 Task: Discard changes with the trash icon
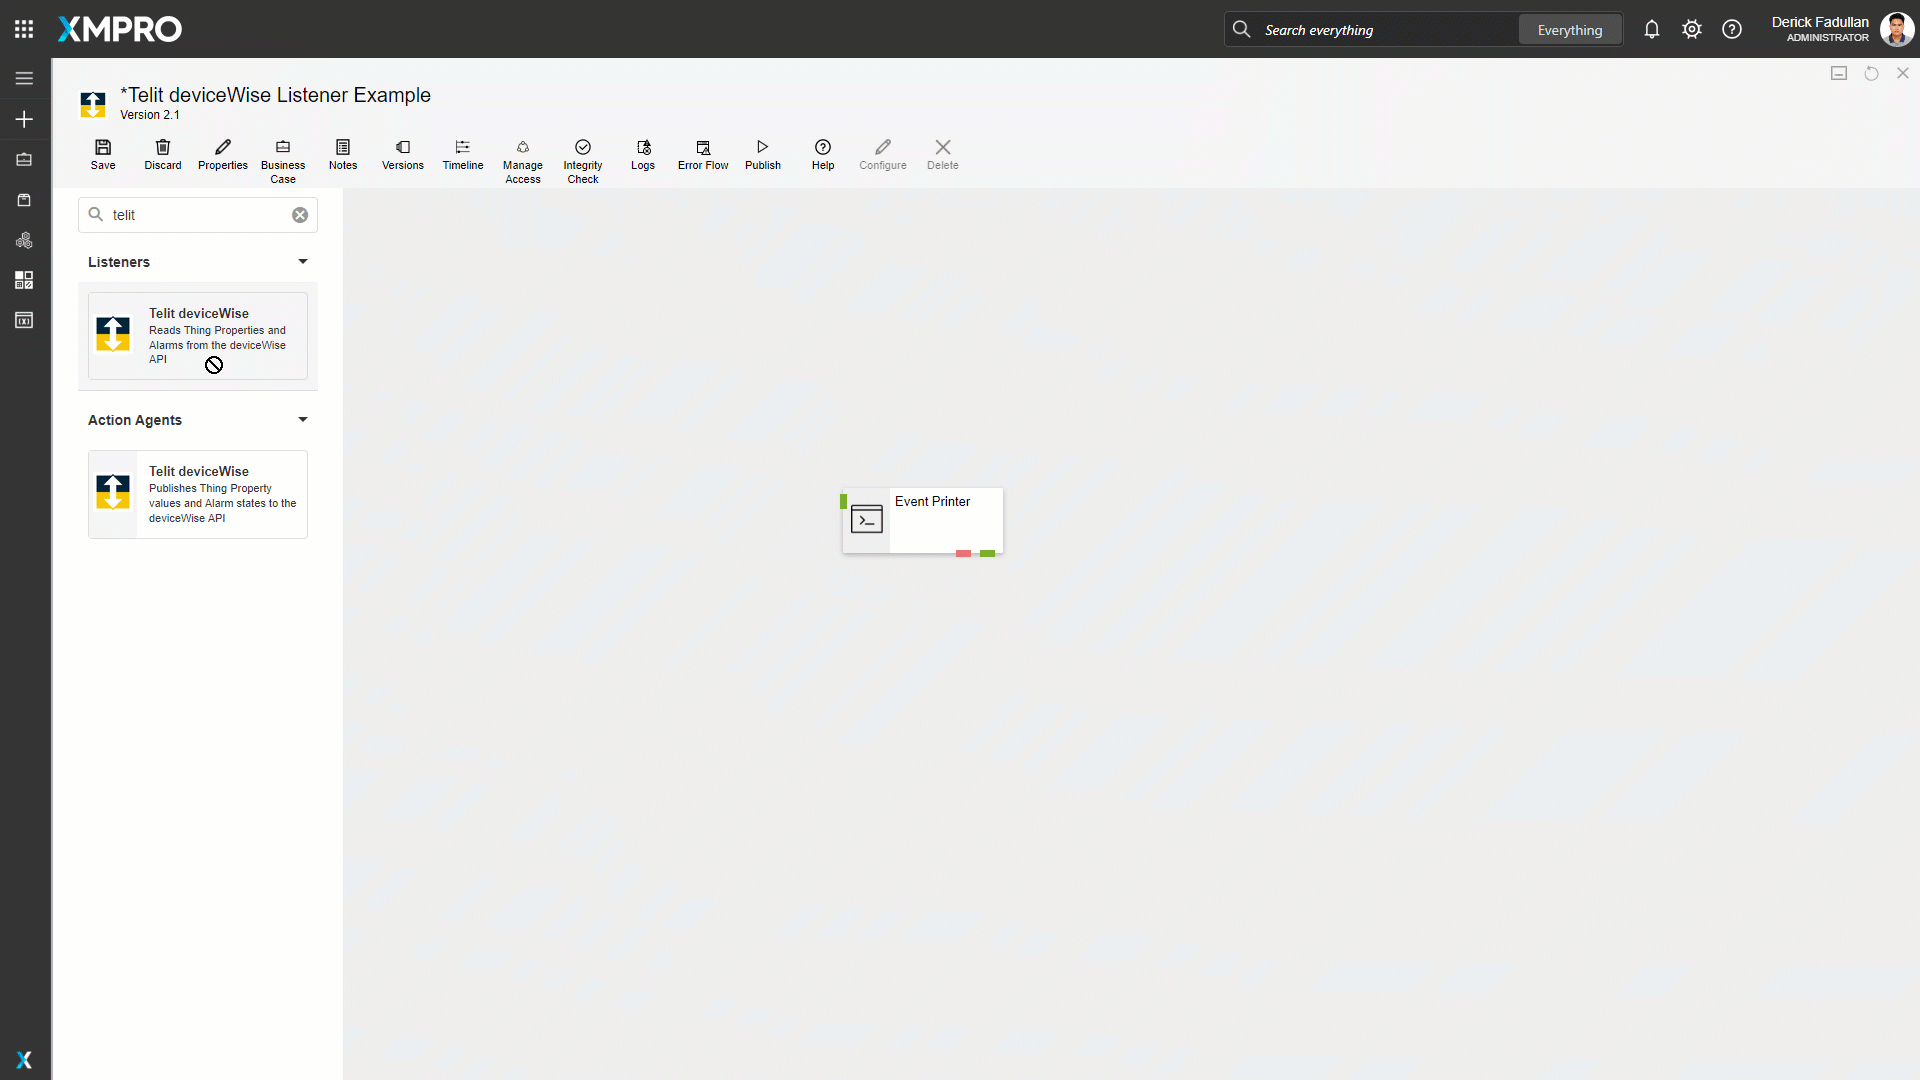click(x=162, y=154)
